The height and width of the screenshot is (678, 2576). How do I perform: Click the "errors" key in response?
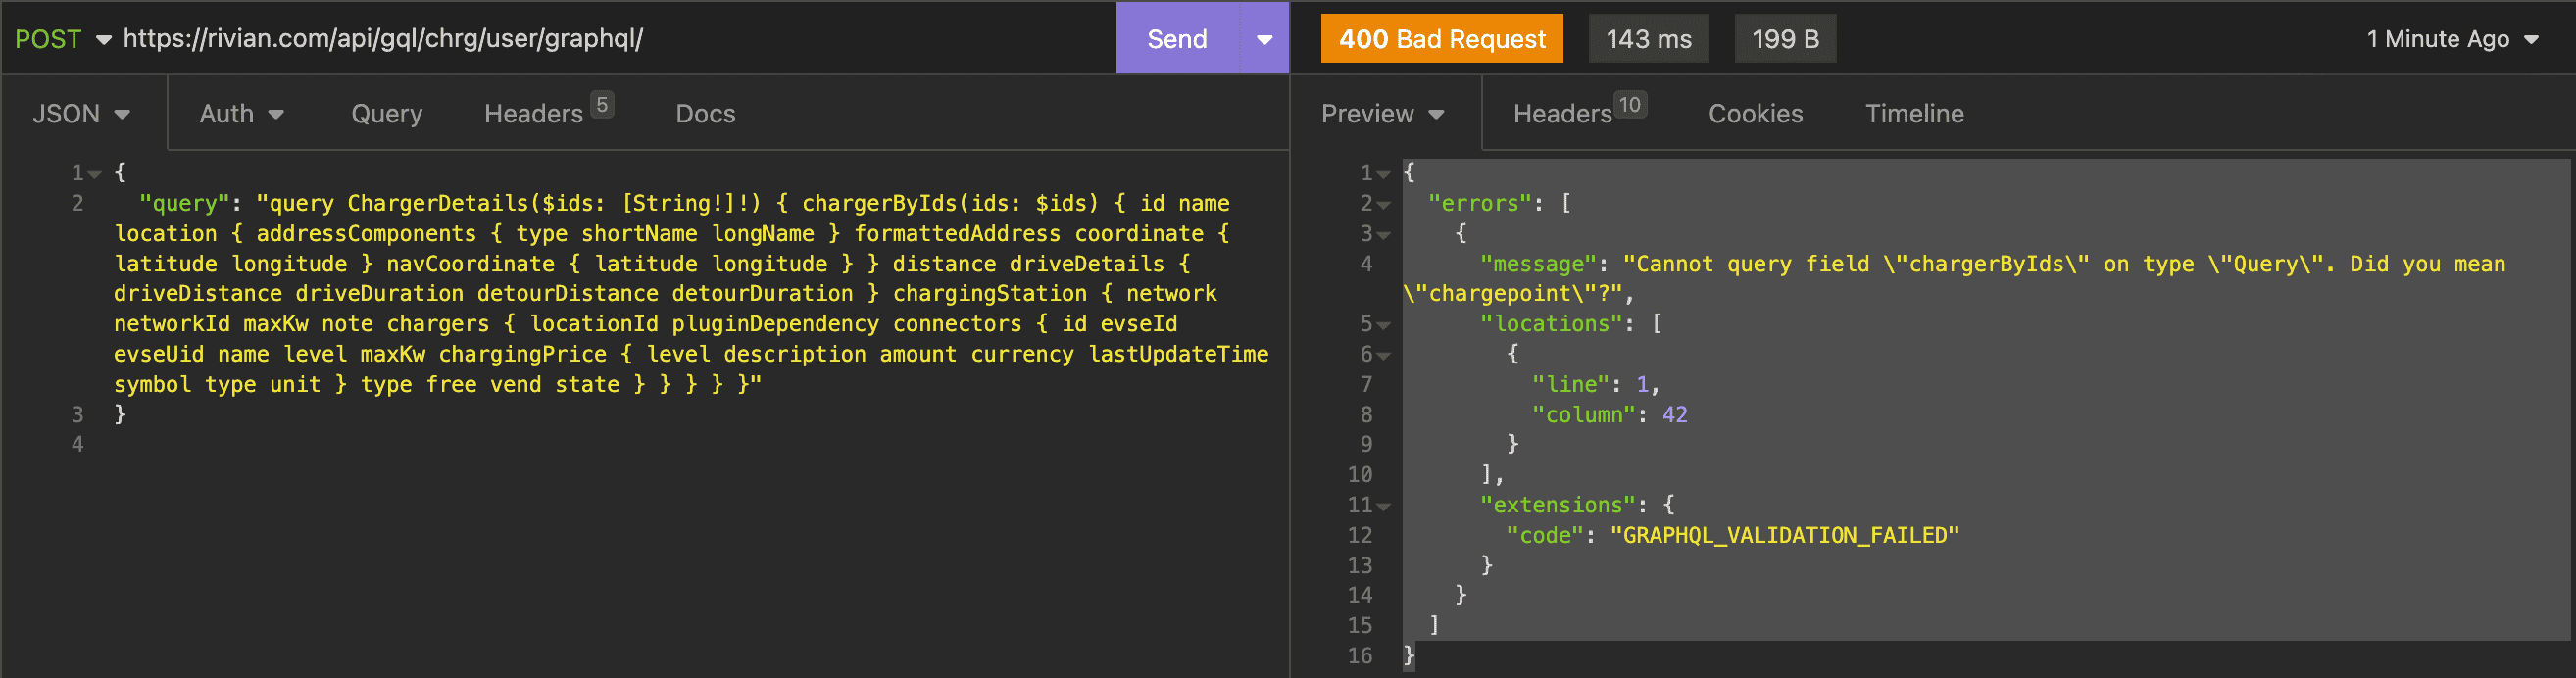point(1480,203)
